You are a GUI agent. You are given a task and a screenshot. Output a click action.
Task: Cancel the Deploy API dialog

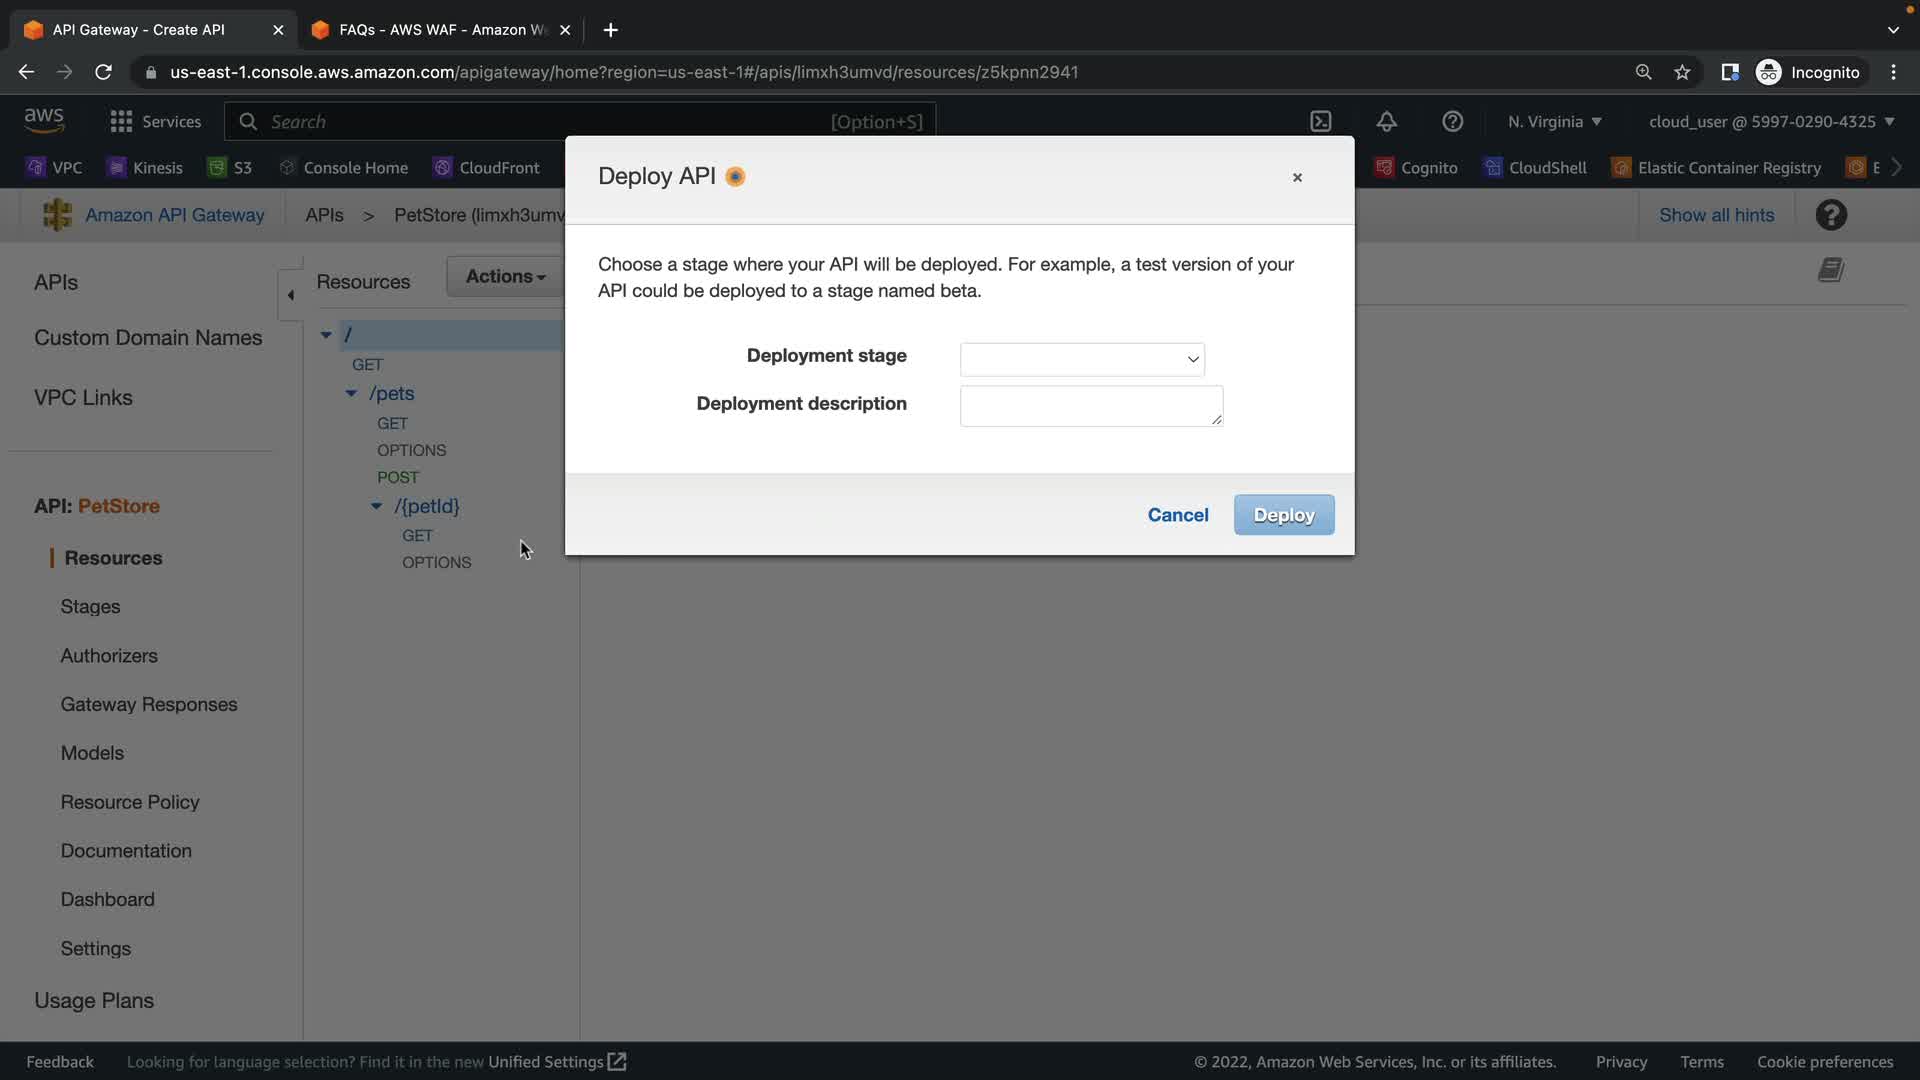click(x=1178, y=515)
